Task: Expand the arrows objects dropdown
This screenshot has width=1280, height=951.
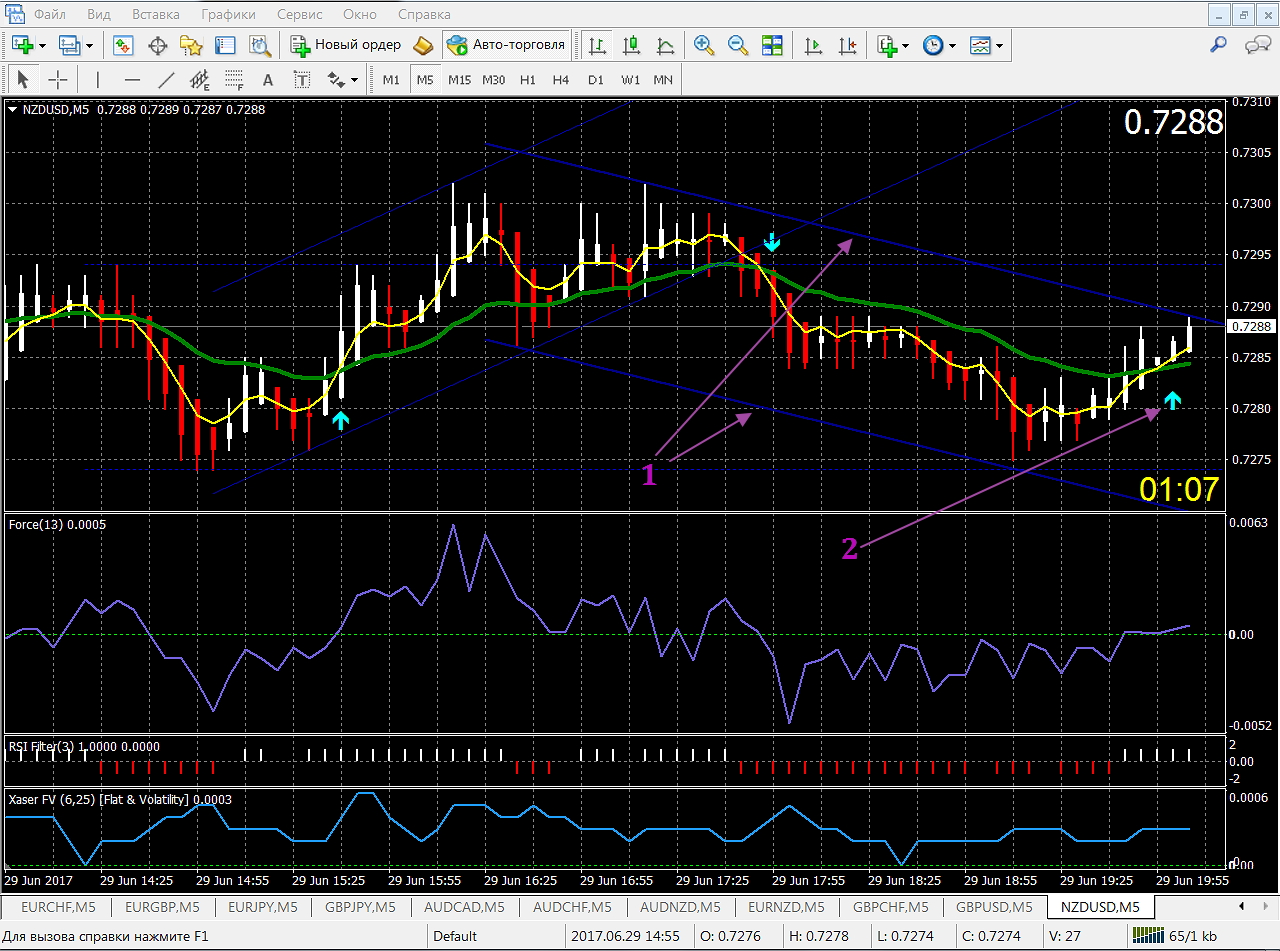Action: coord(355,81)
